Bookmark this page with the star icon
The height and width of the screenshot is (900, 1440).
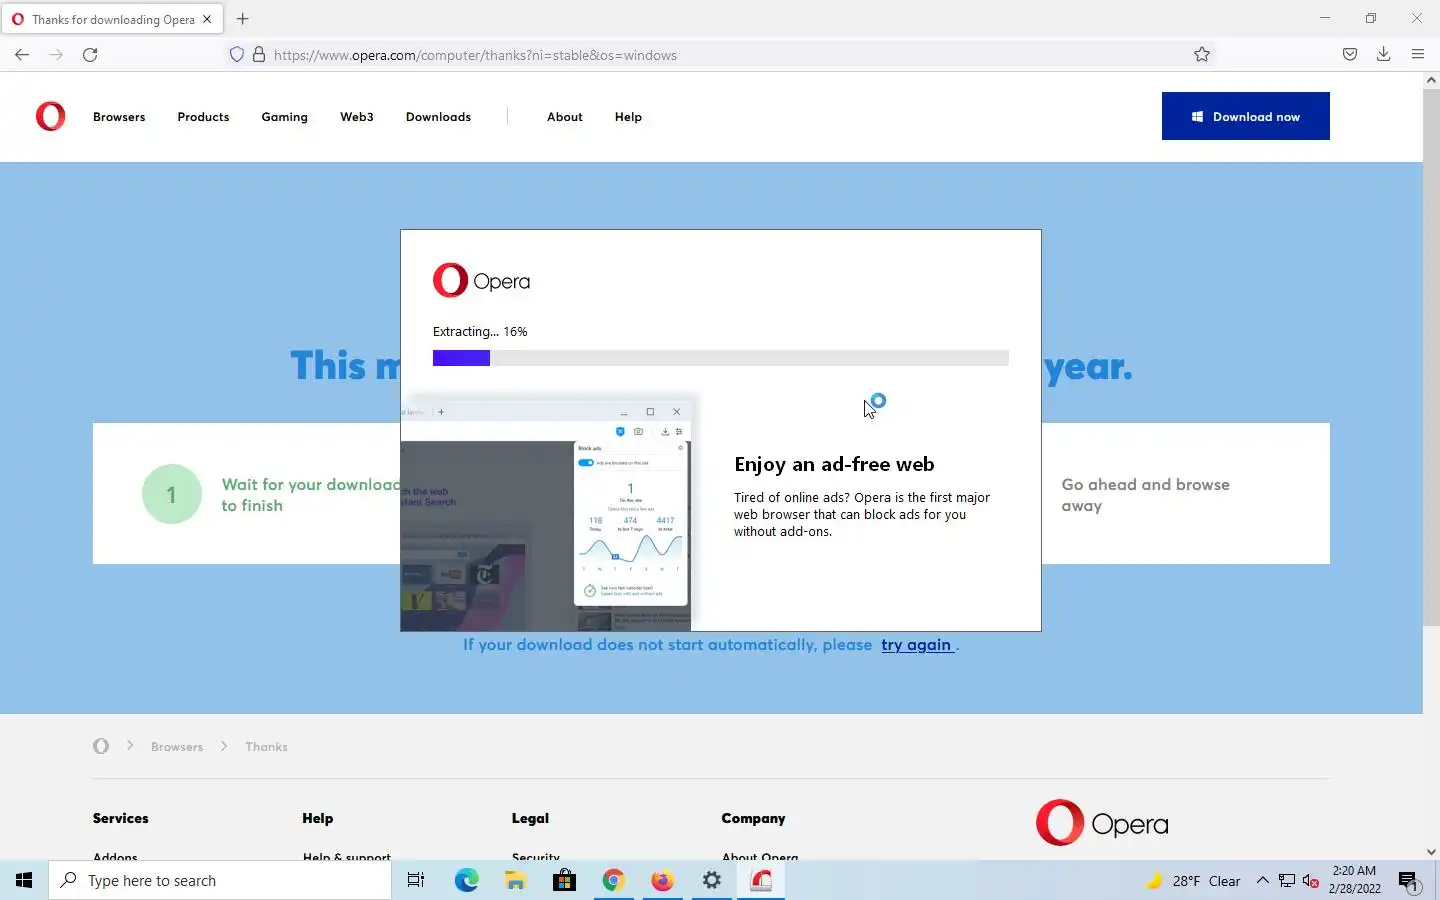coord(1202,55)
